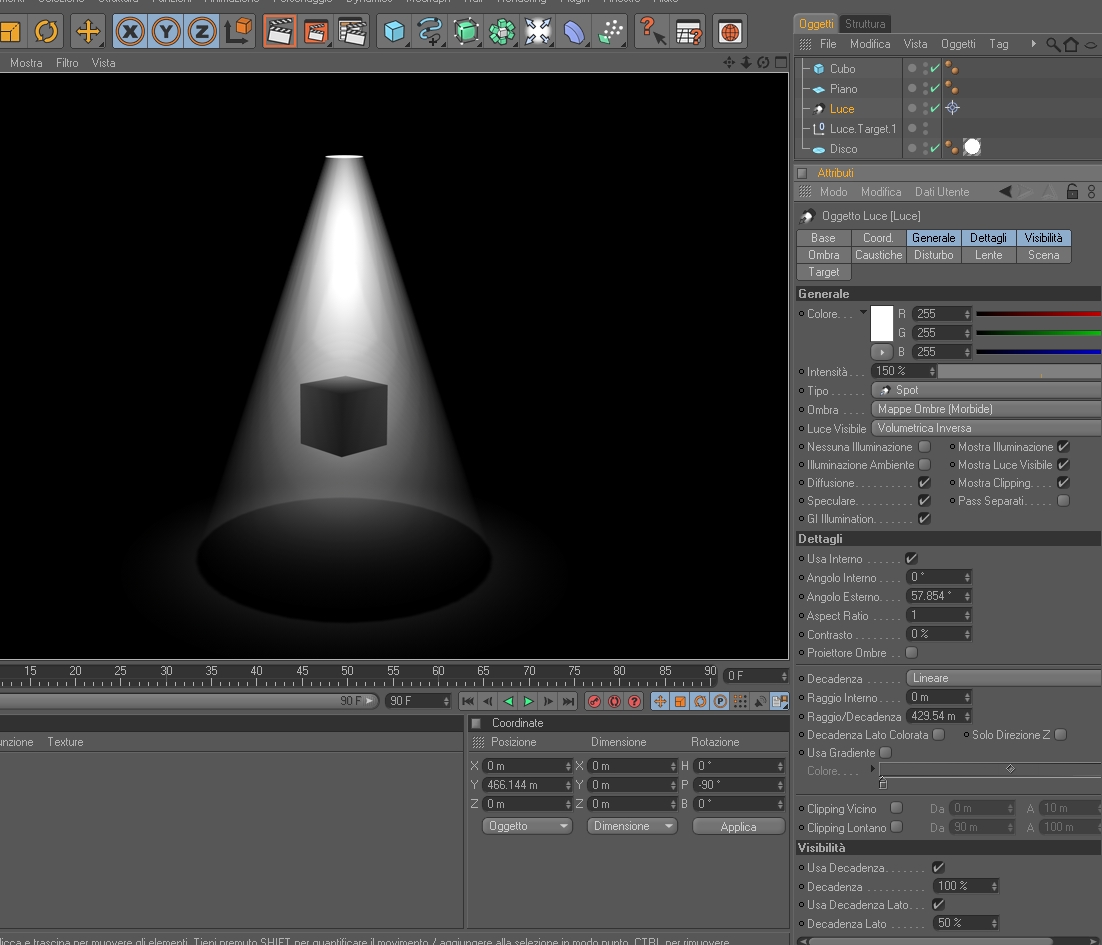Click the move tool in top toolbar
Image resolution: width=1102 pixels, height=945 pixels.
pyautogui.click(x=88, y=32)
